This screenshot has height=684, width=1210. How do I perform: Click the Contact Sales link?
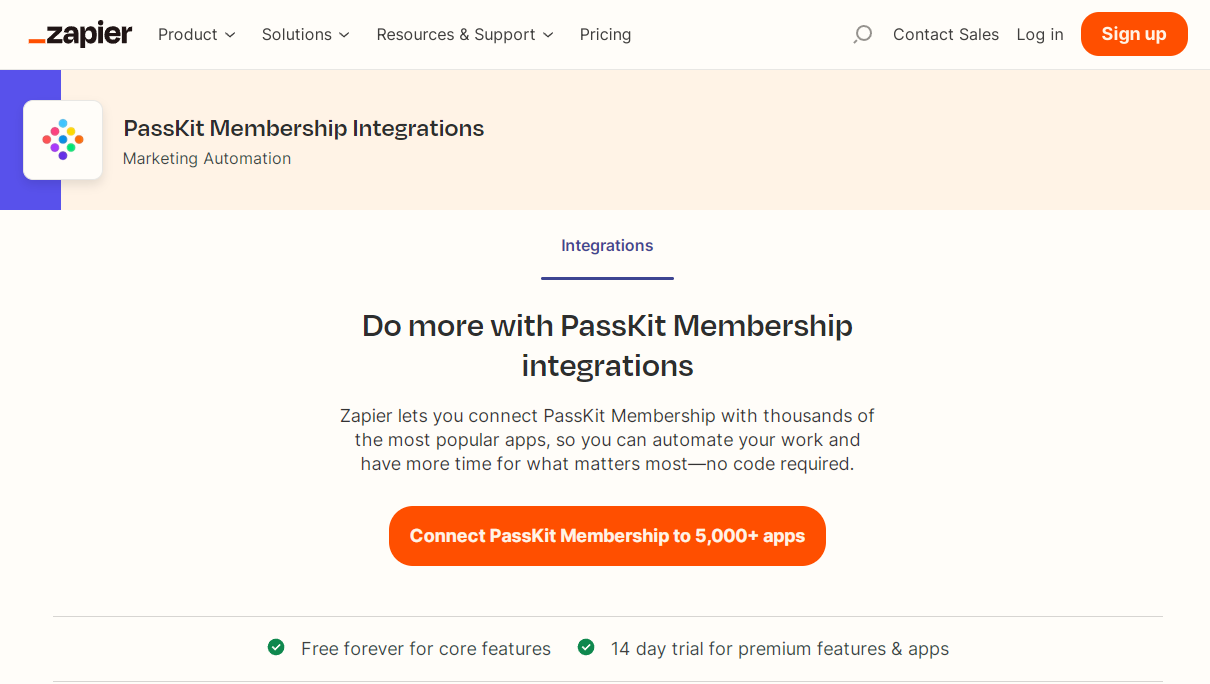click(x=945, y=34)
